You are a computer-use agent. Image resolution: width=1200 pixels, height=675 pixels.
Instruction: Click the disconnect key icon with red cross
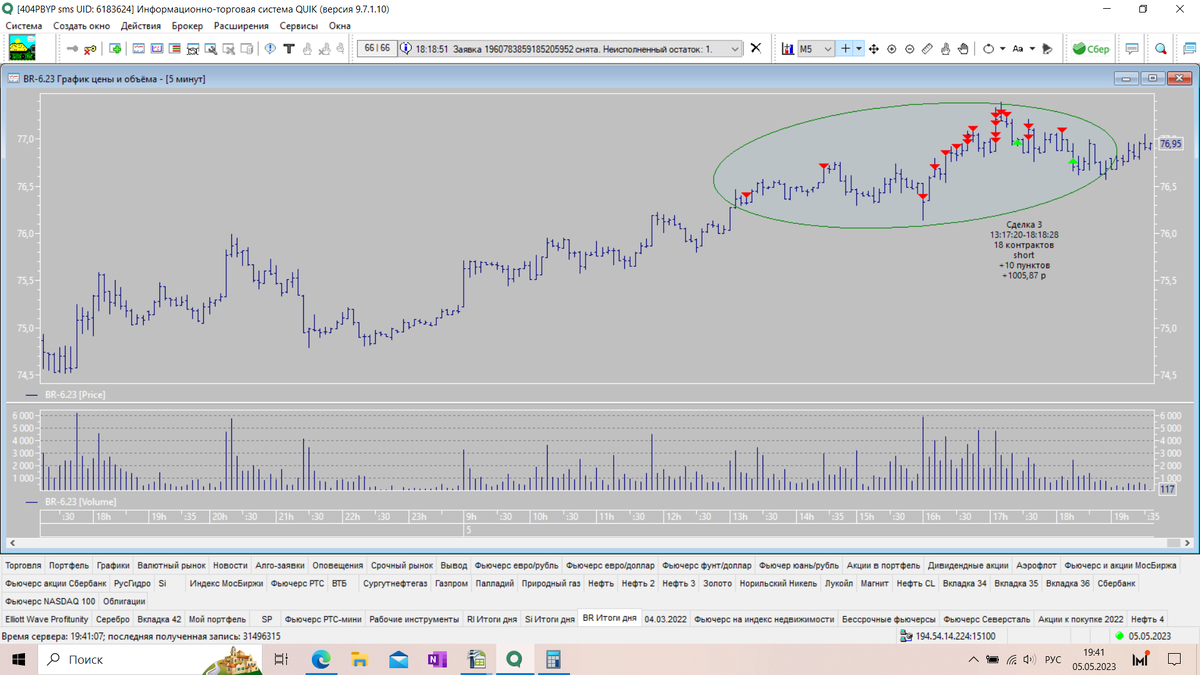(90, 48)
